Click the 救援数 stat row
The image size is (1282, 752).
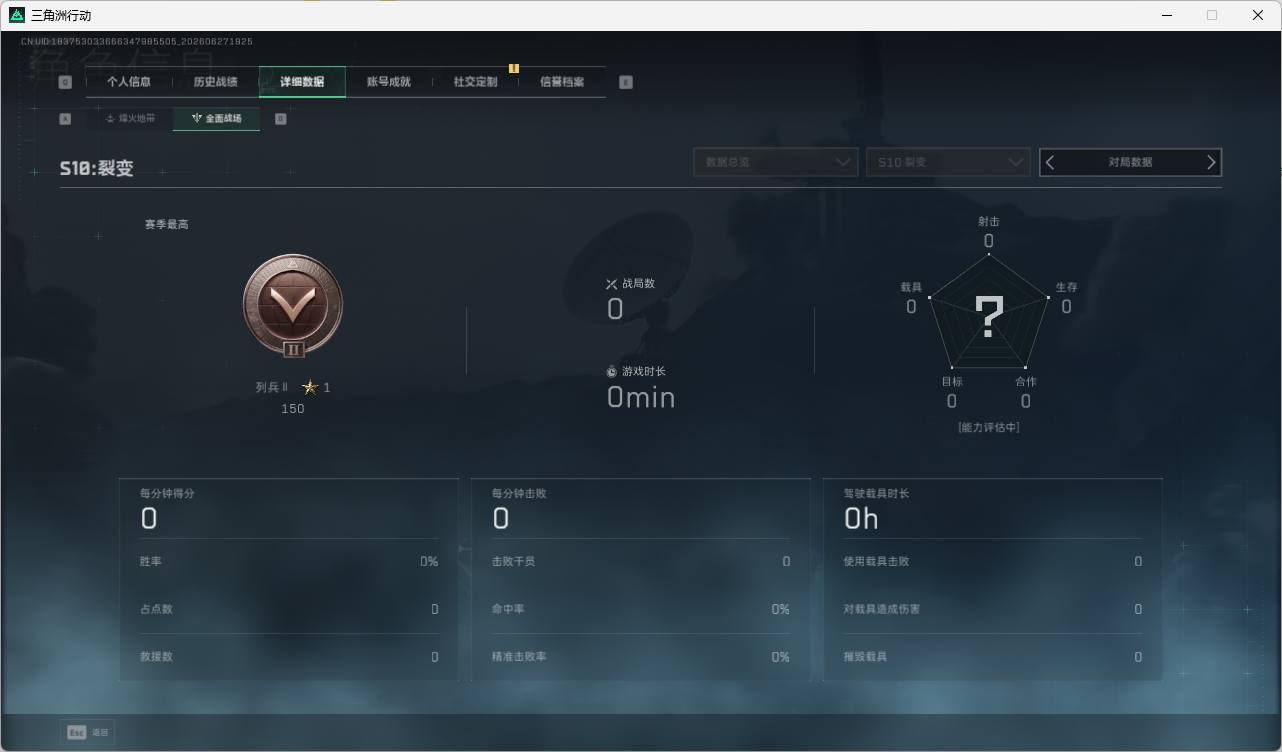(289, 657)
